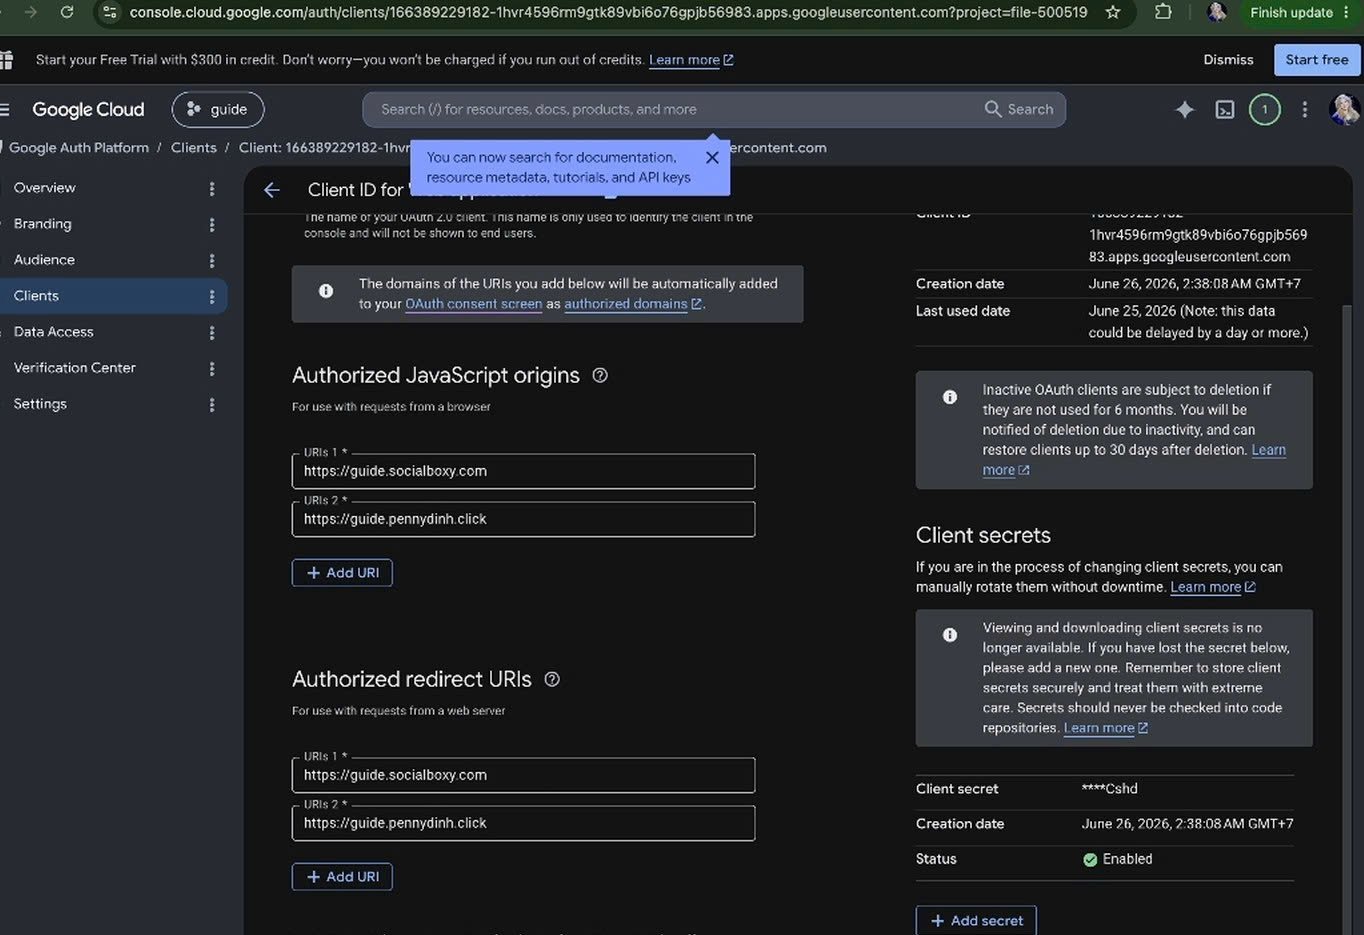Open more options for Settings
Screen dimensions: 1364x935
point(212,405)
